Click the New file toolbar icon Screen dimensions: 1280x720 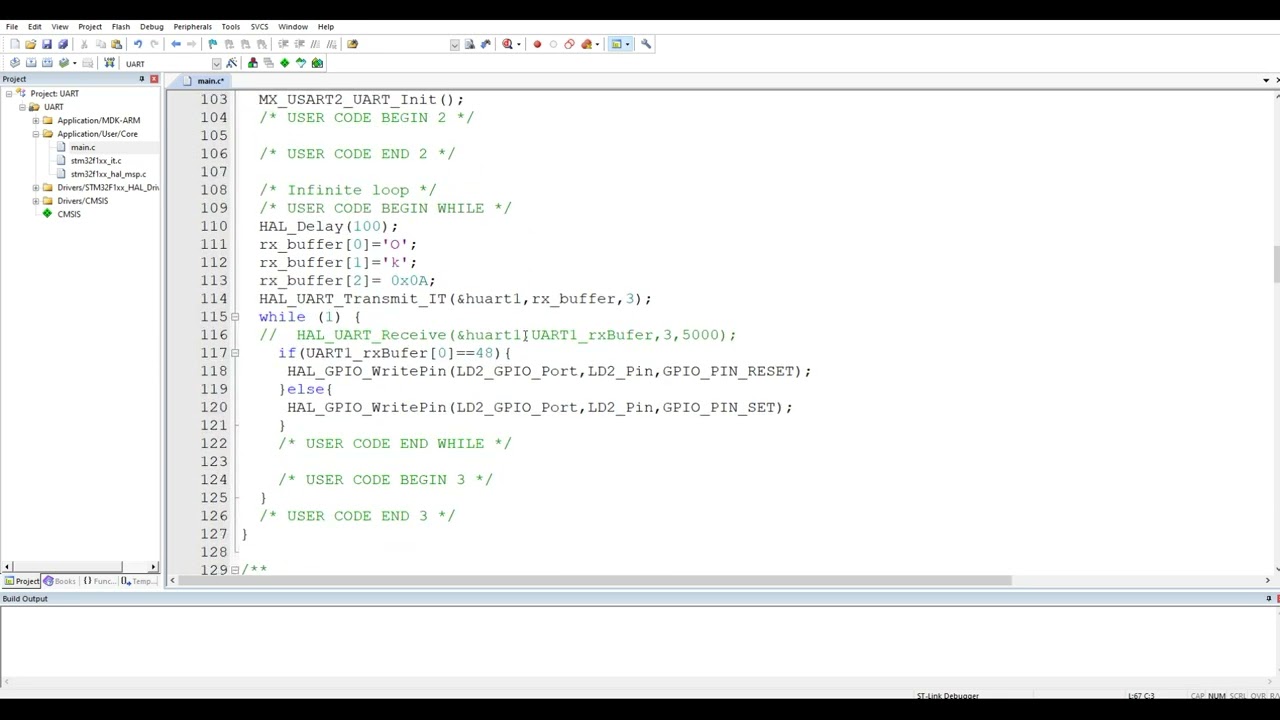click(x=14, y=44)
